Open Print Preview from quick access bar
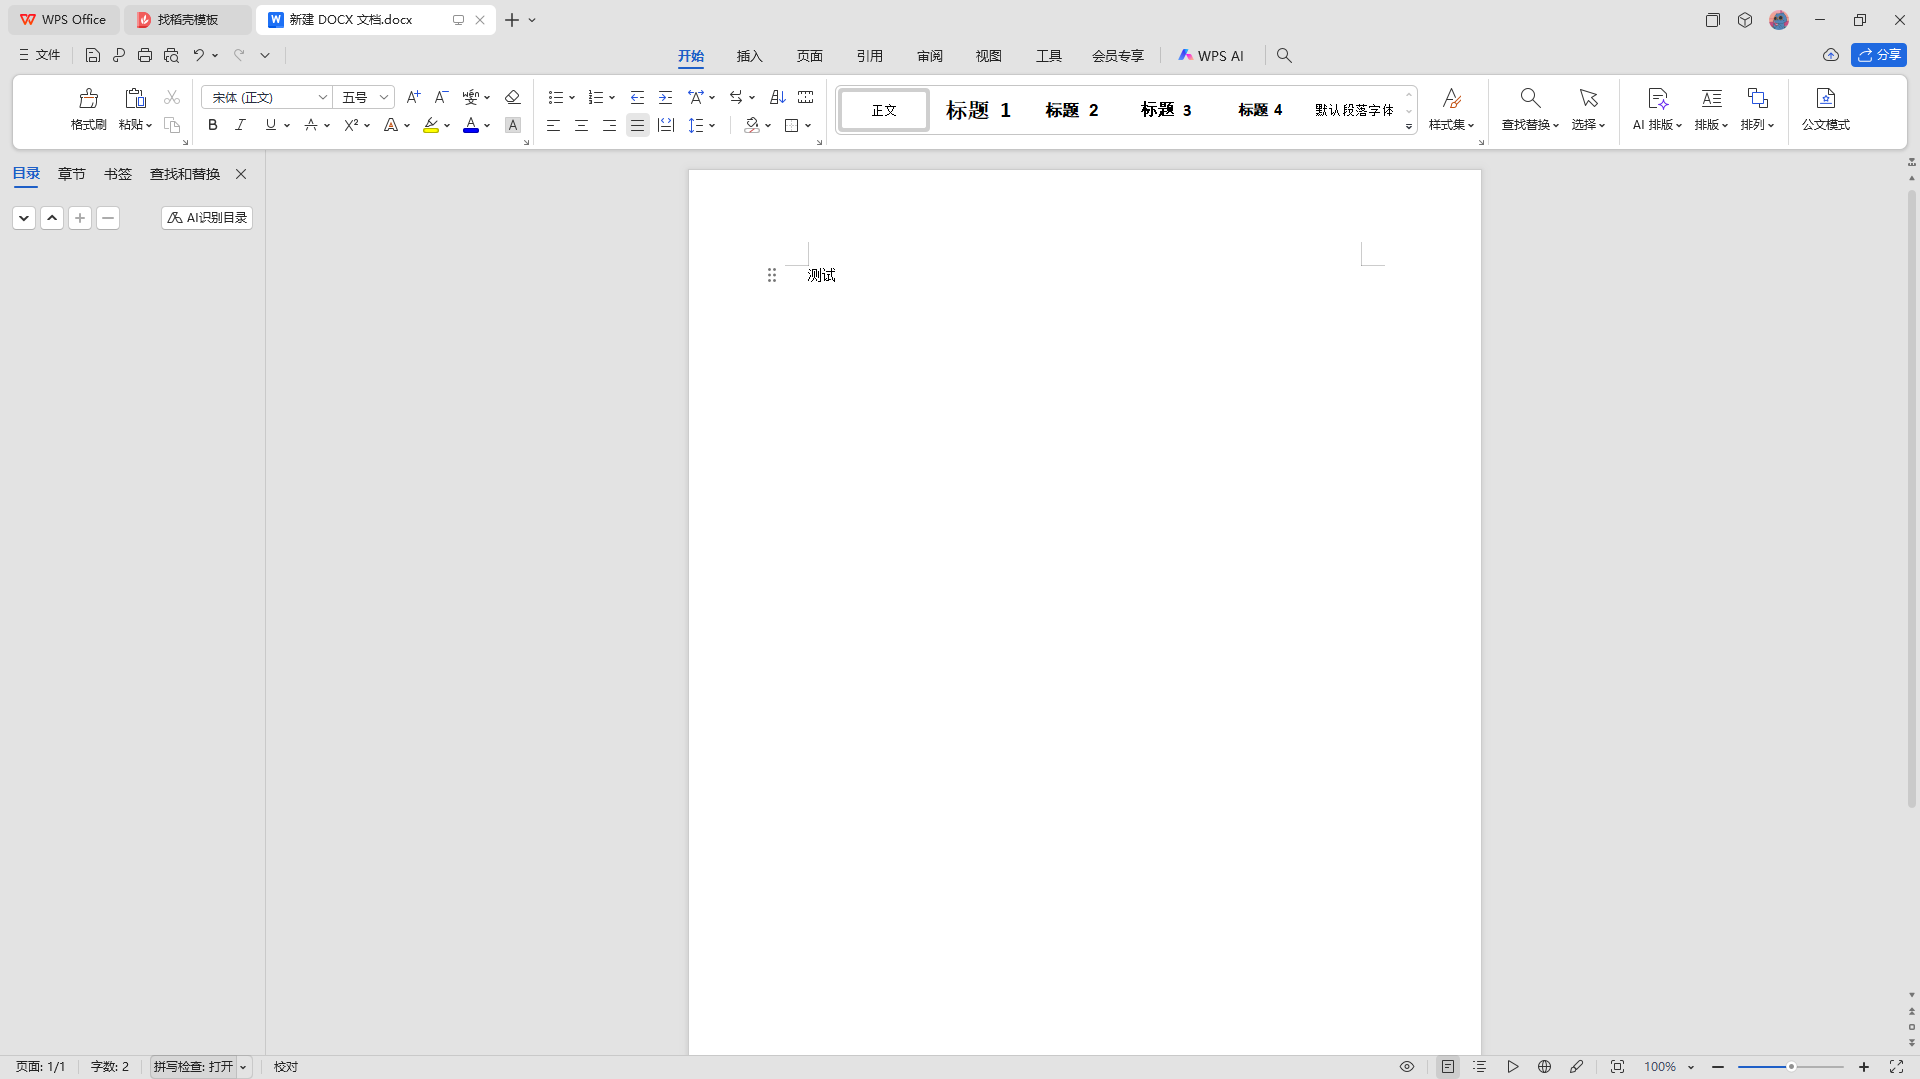 [171, 55]
